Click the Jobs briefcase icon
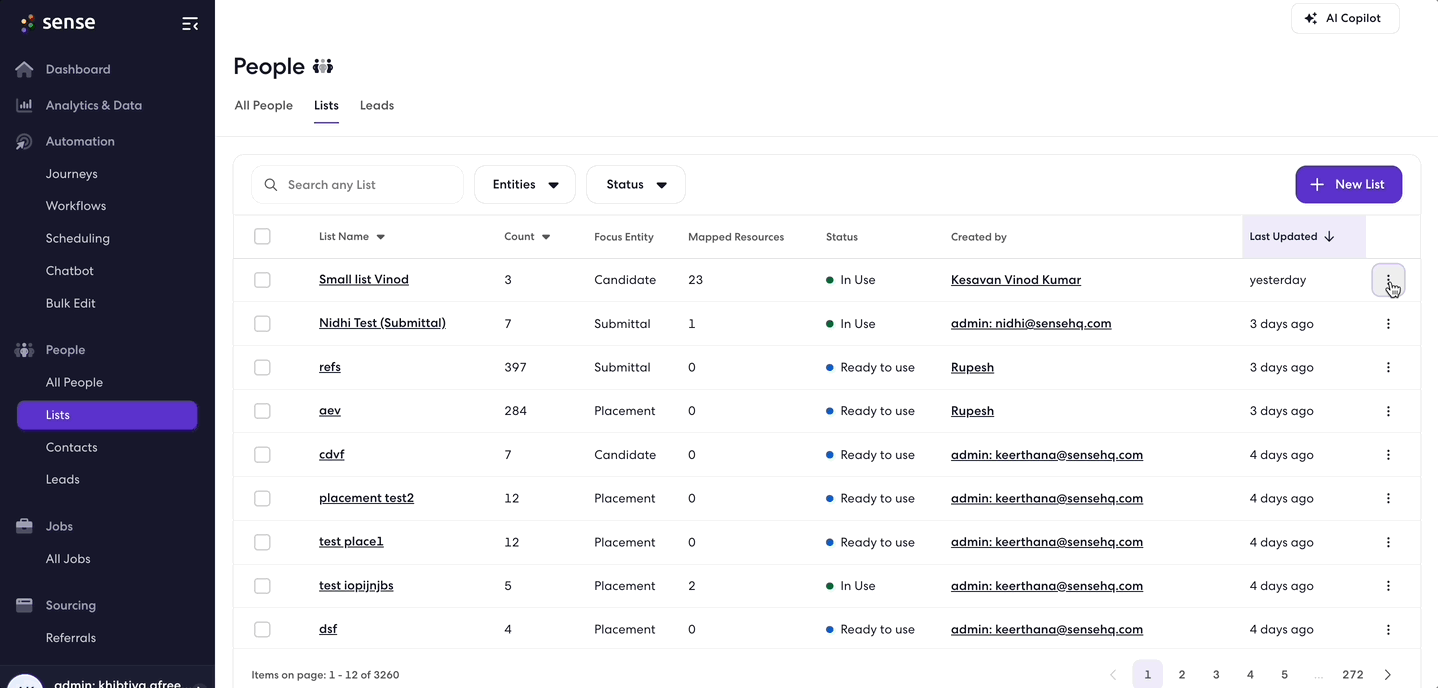This screenshot has height=688, width=1438. [24, 526]
